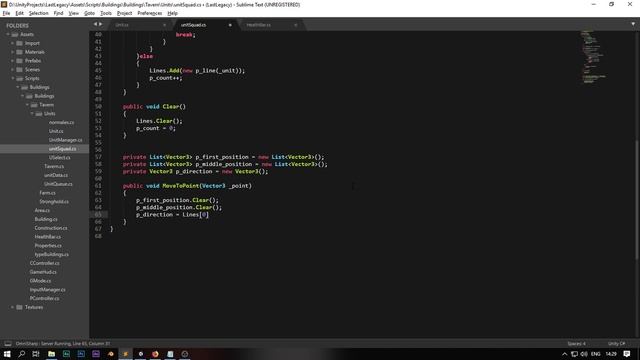Screen dimensions: 640x360
Task: Open Windows taskbar search
Action: pyautogui.click(x=22, y=354)
